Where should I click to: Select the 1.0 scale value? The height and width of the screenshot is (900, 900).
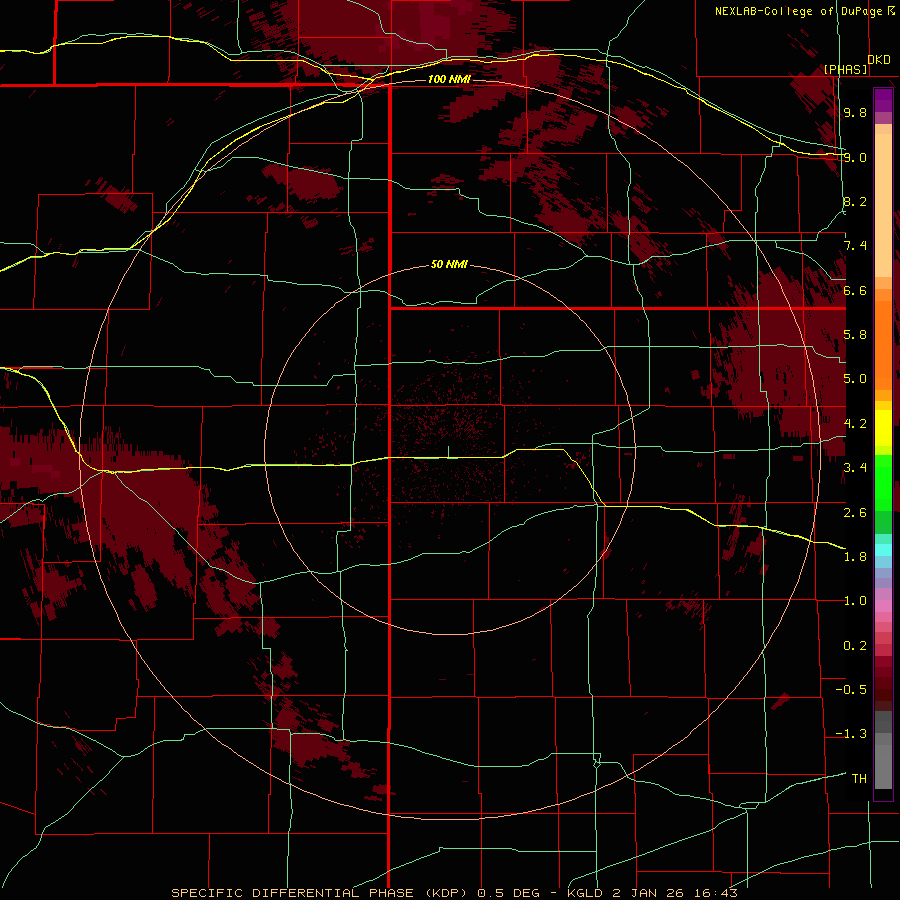pyautogui.click(x=855, y=601)
